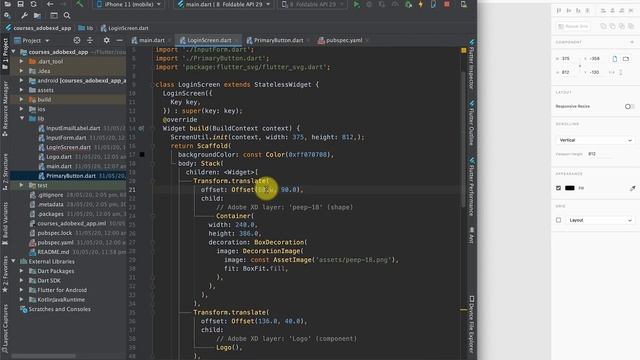This screenshot has width=640, height=360.
Task: Hide the Project panel with minus icon
Action: 120,40
